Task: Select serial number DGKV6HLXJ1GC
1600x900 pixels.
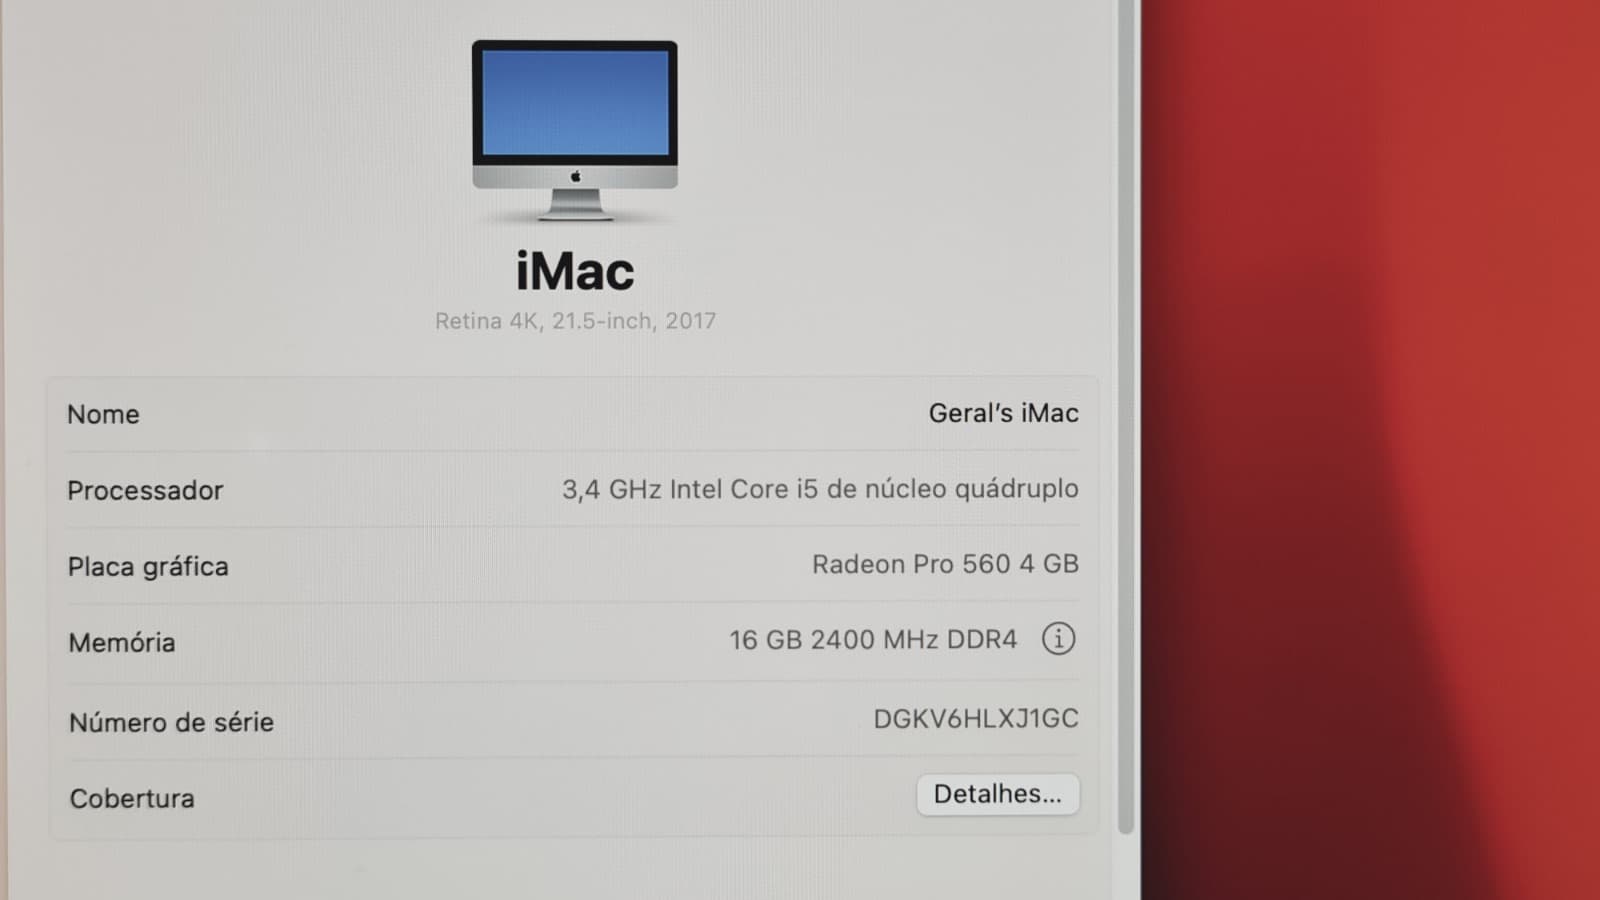Action: (976, 719)
